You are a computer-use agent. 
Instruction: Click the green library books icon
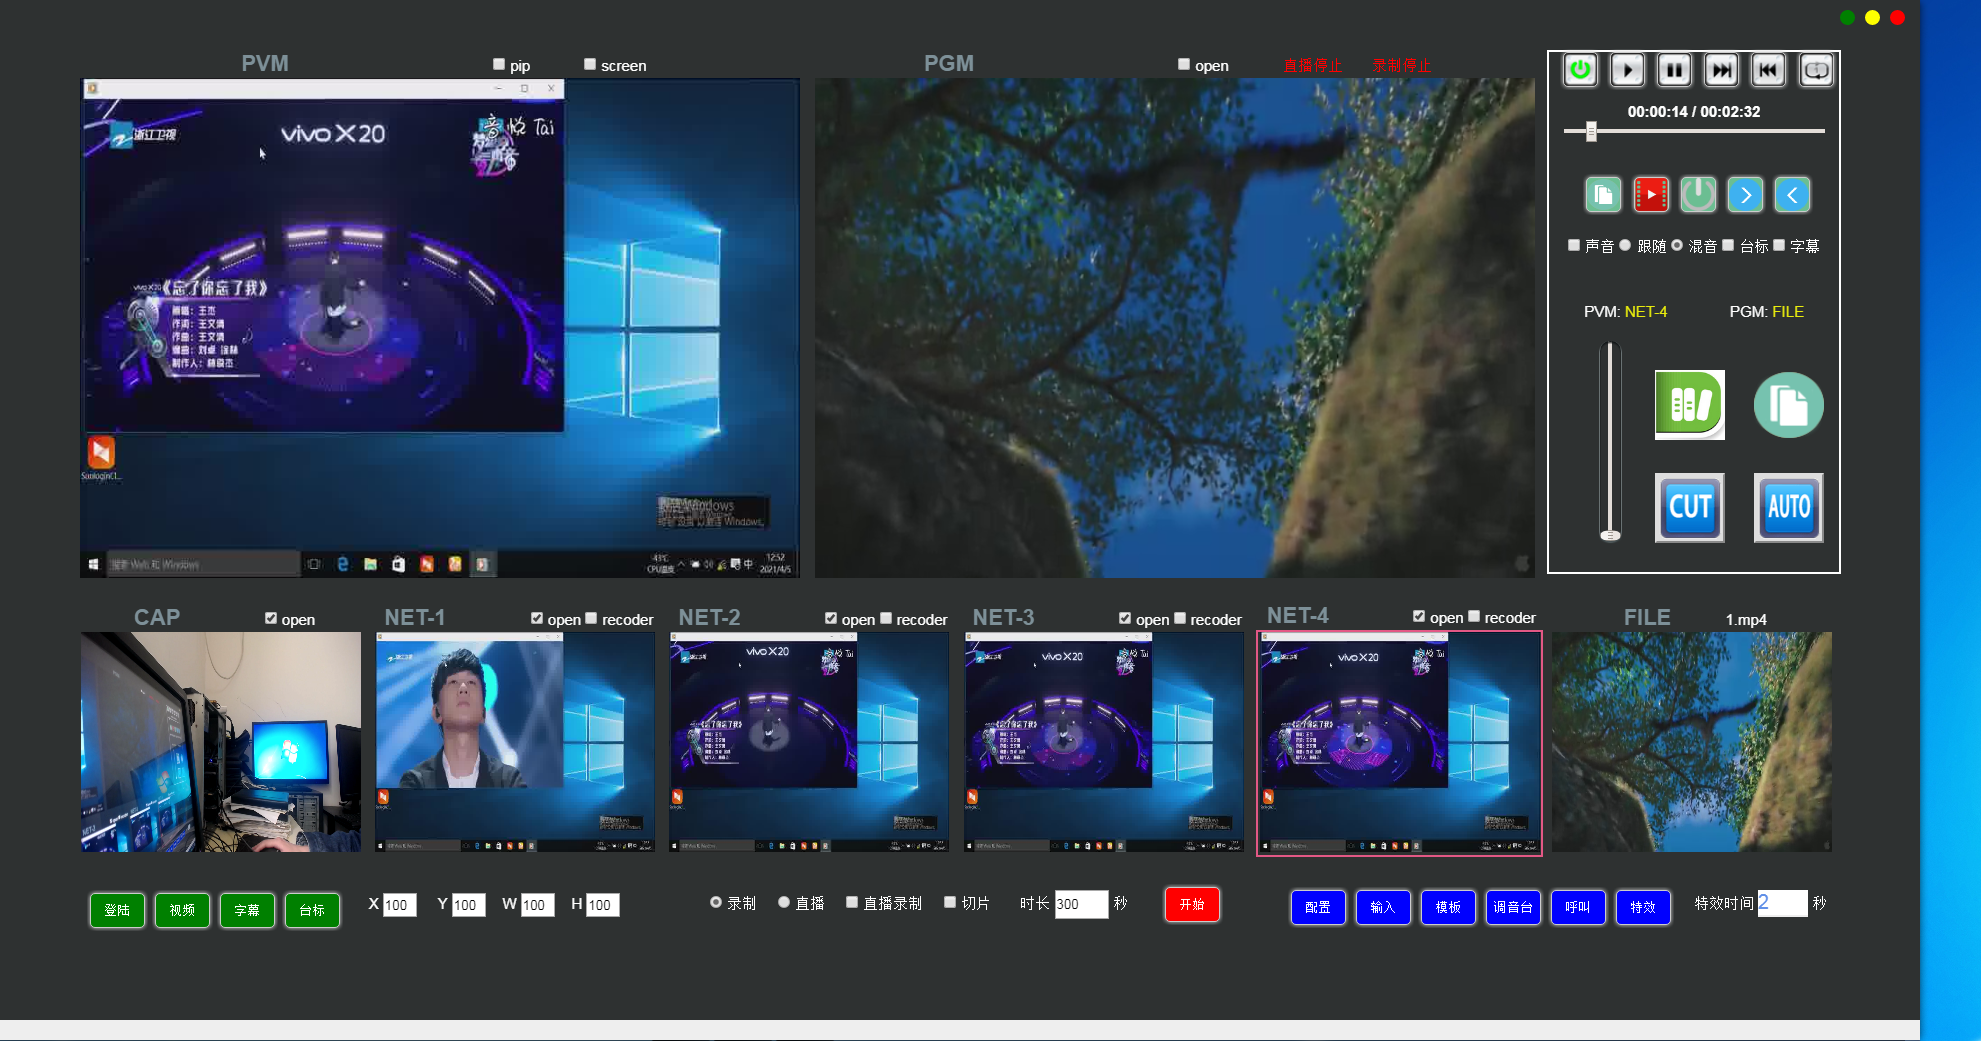tap(1689, 405)
